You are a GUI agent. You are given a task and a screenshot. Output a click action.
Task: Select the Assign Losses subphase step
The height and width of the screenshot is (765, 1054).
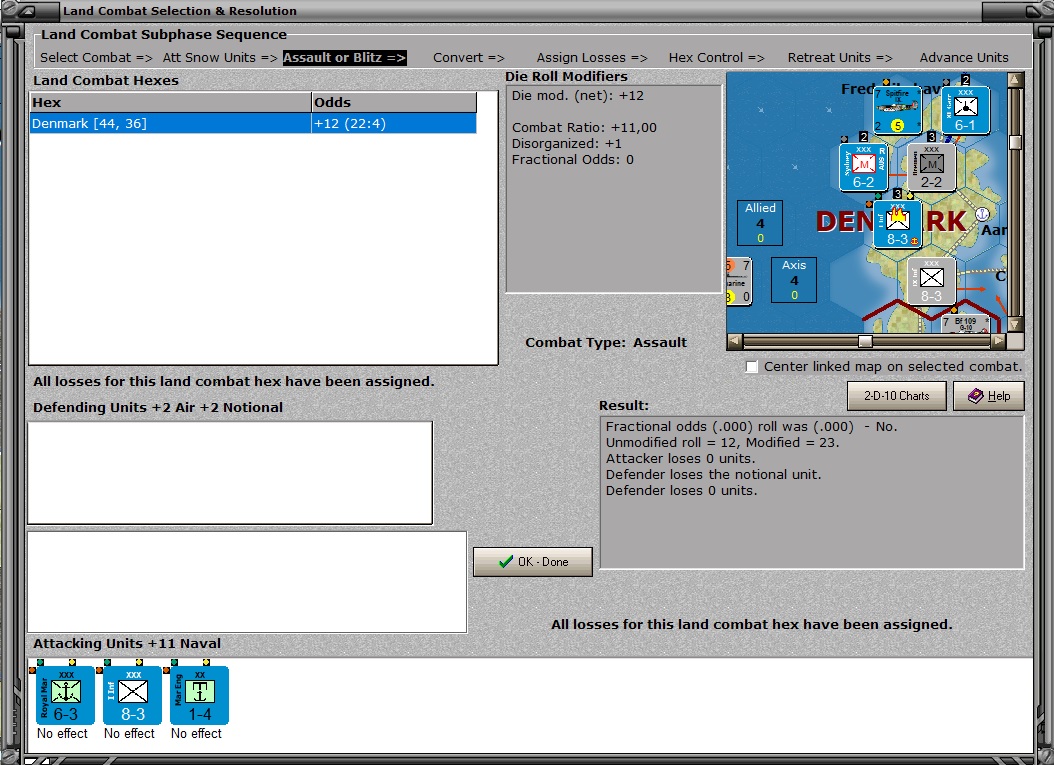(592, 58)
